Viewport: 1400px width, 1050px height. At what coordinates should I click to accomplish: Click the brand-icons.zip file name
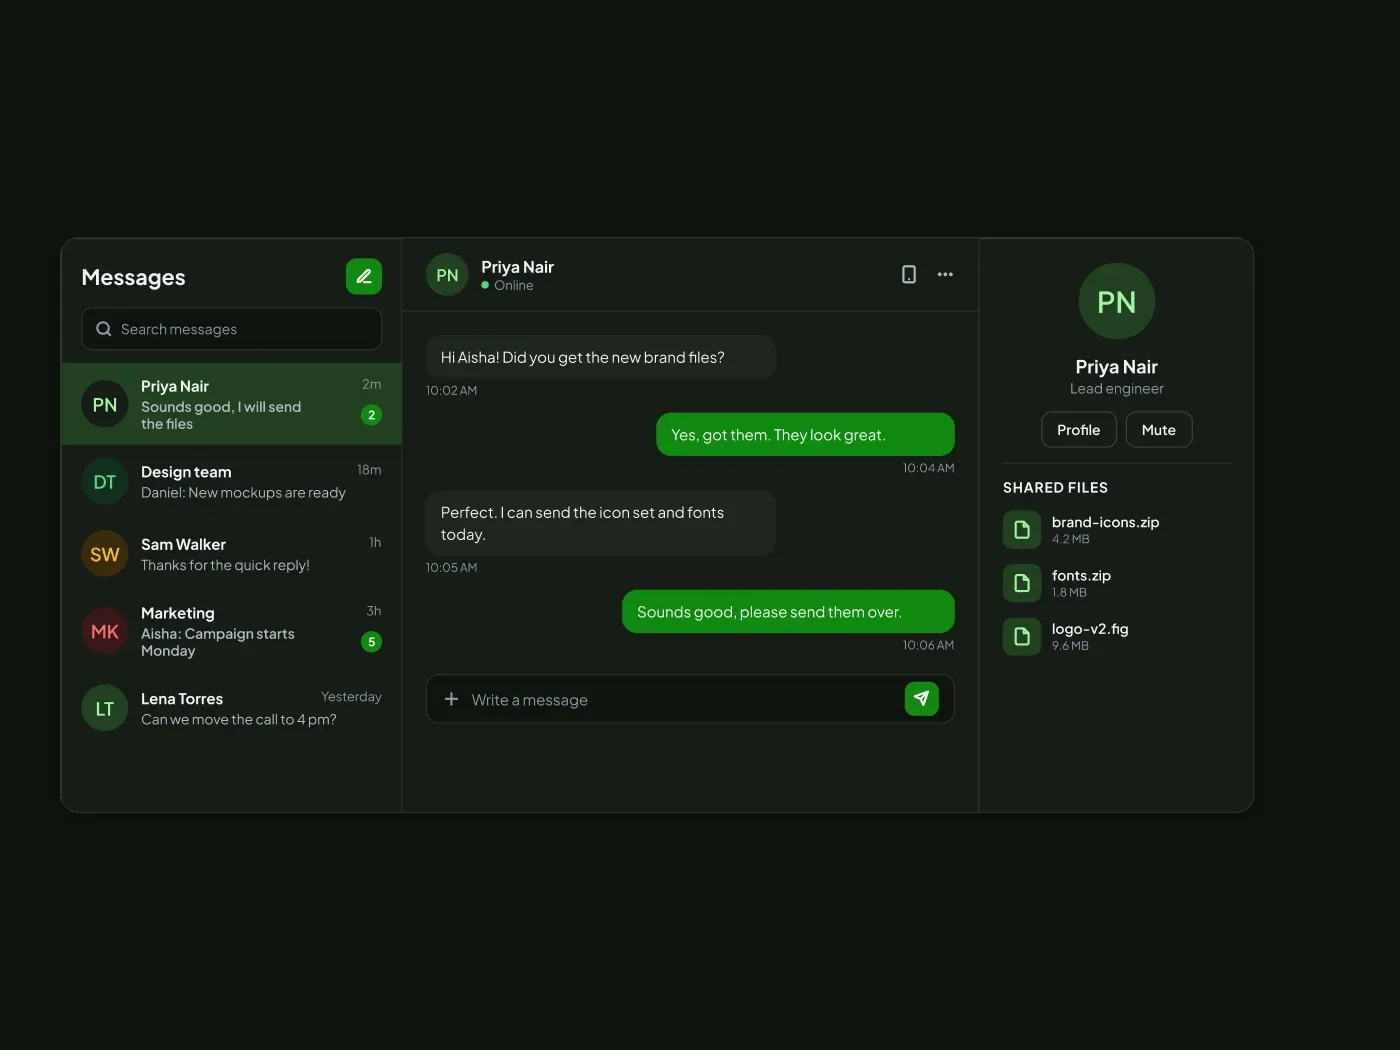(x=1105, y=522)
